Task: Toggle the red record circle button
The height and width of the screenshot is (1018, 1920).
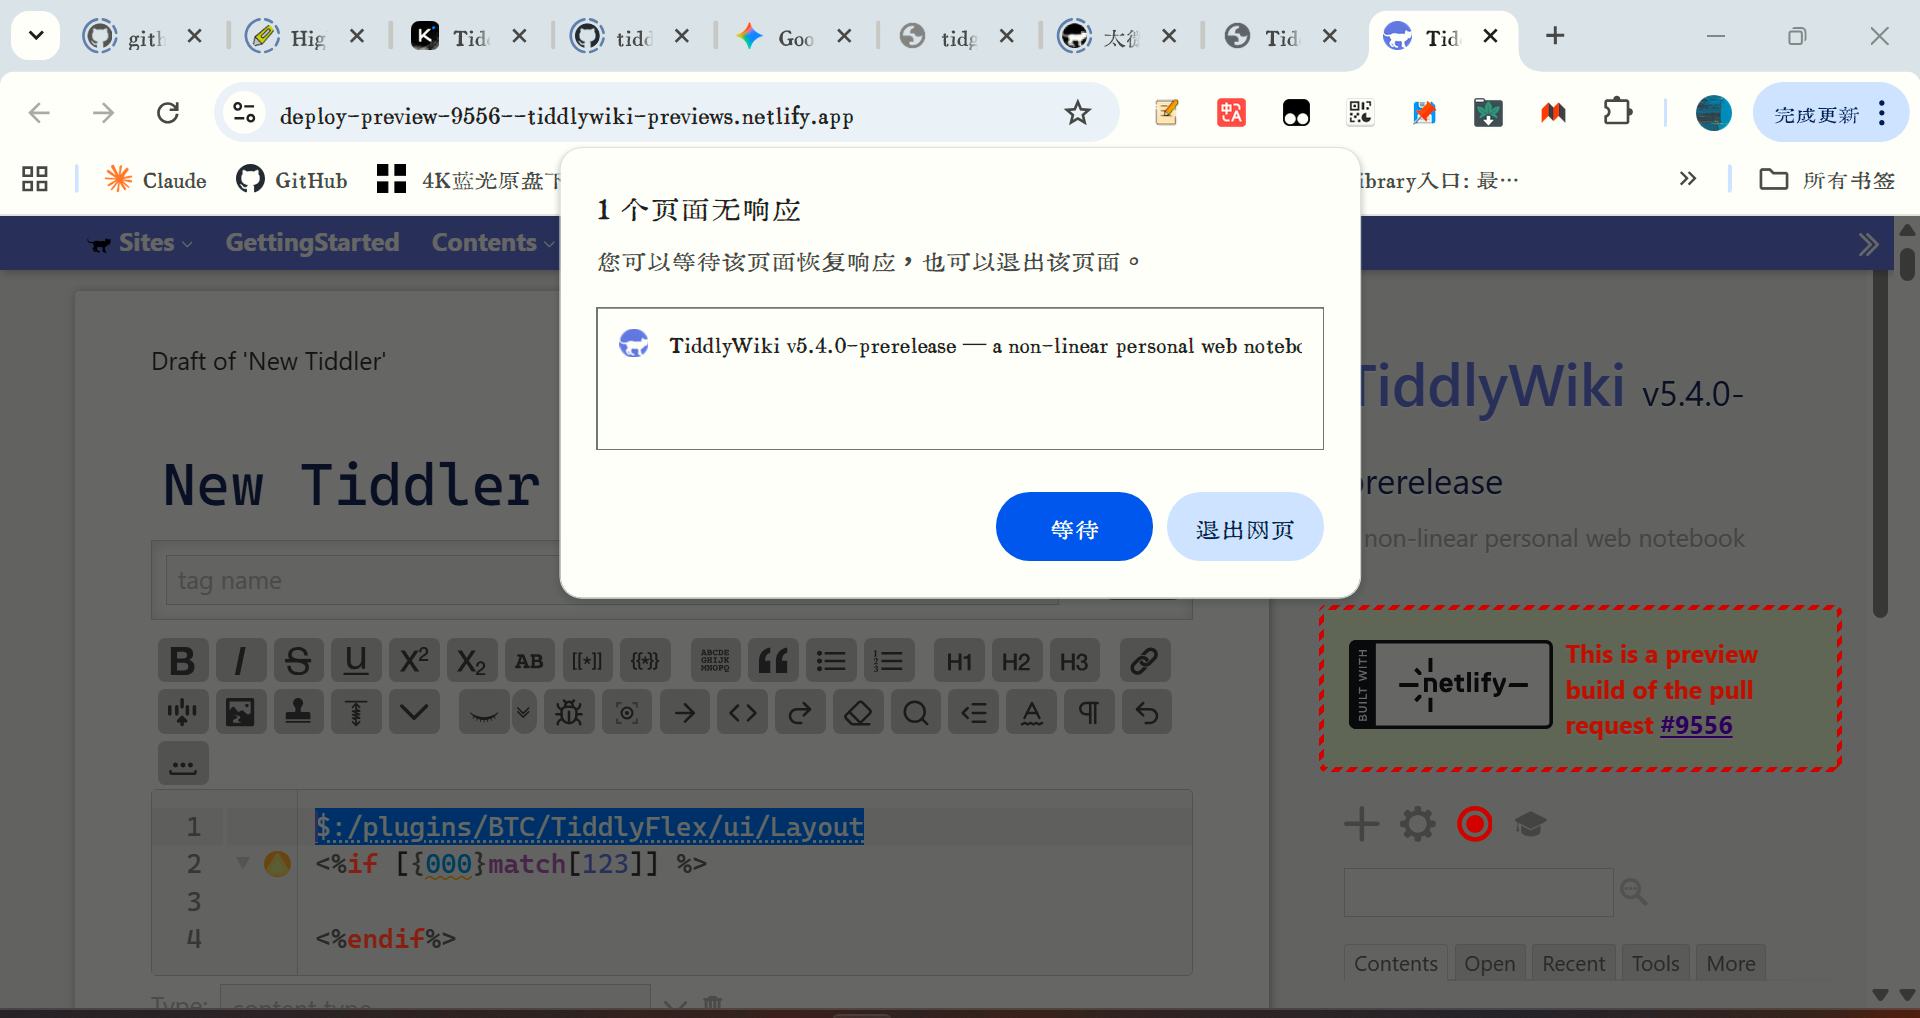Action: tap(1474, 825)
